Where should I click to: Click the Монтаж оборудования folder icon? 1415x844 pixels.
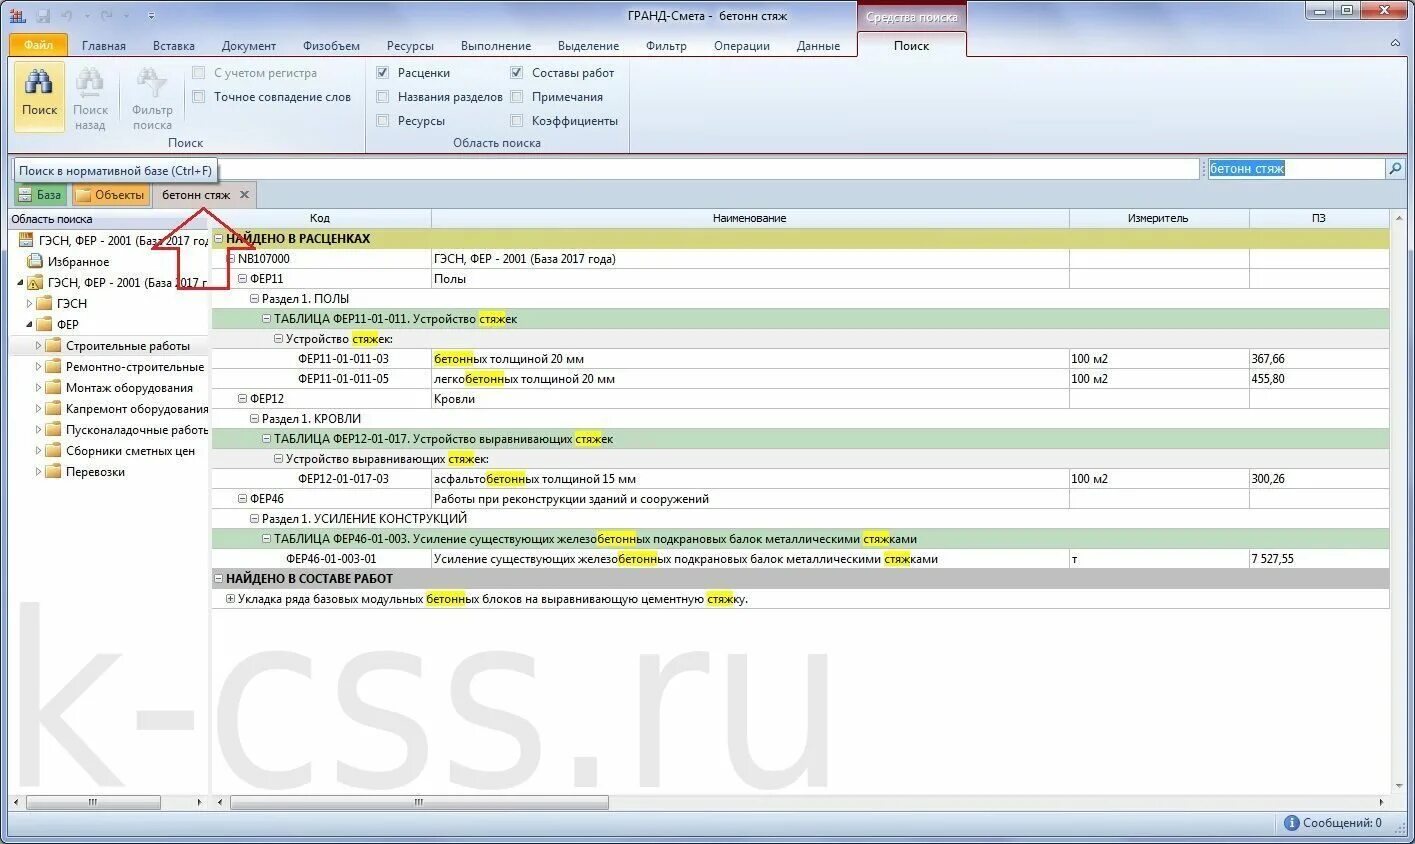[54, 388]
